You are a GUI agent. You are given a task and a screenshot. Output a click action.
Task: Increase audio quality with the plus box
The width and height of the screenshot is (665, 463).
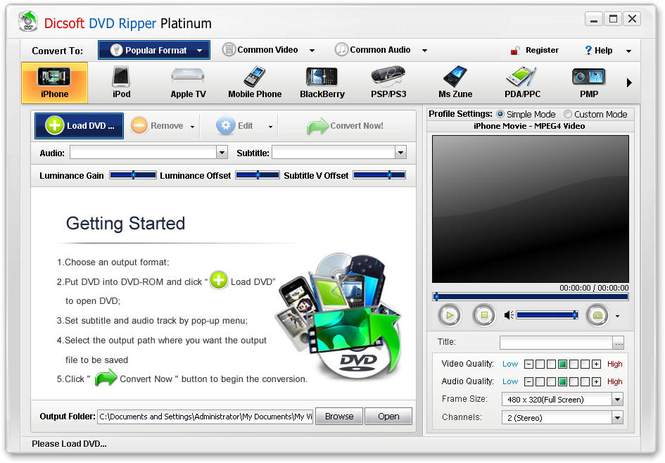[x=596, y=382]
